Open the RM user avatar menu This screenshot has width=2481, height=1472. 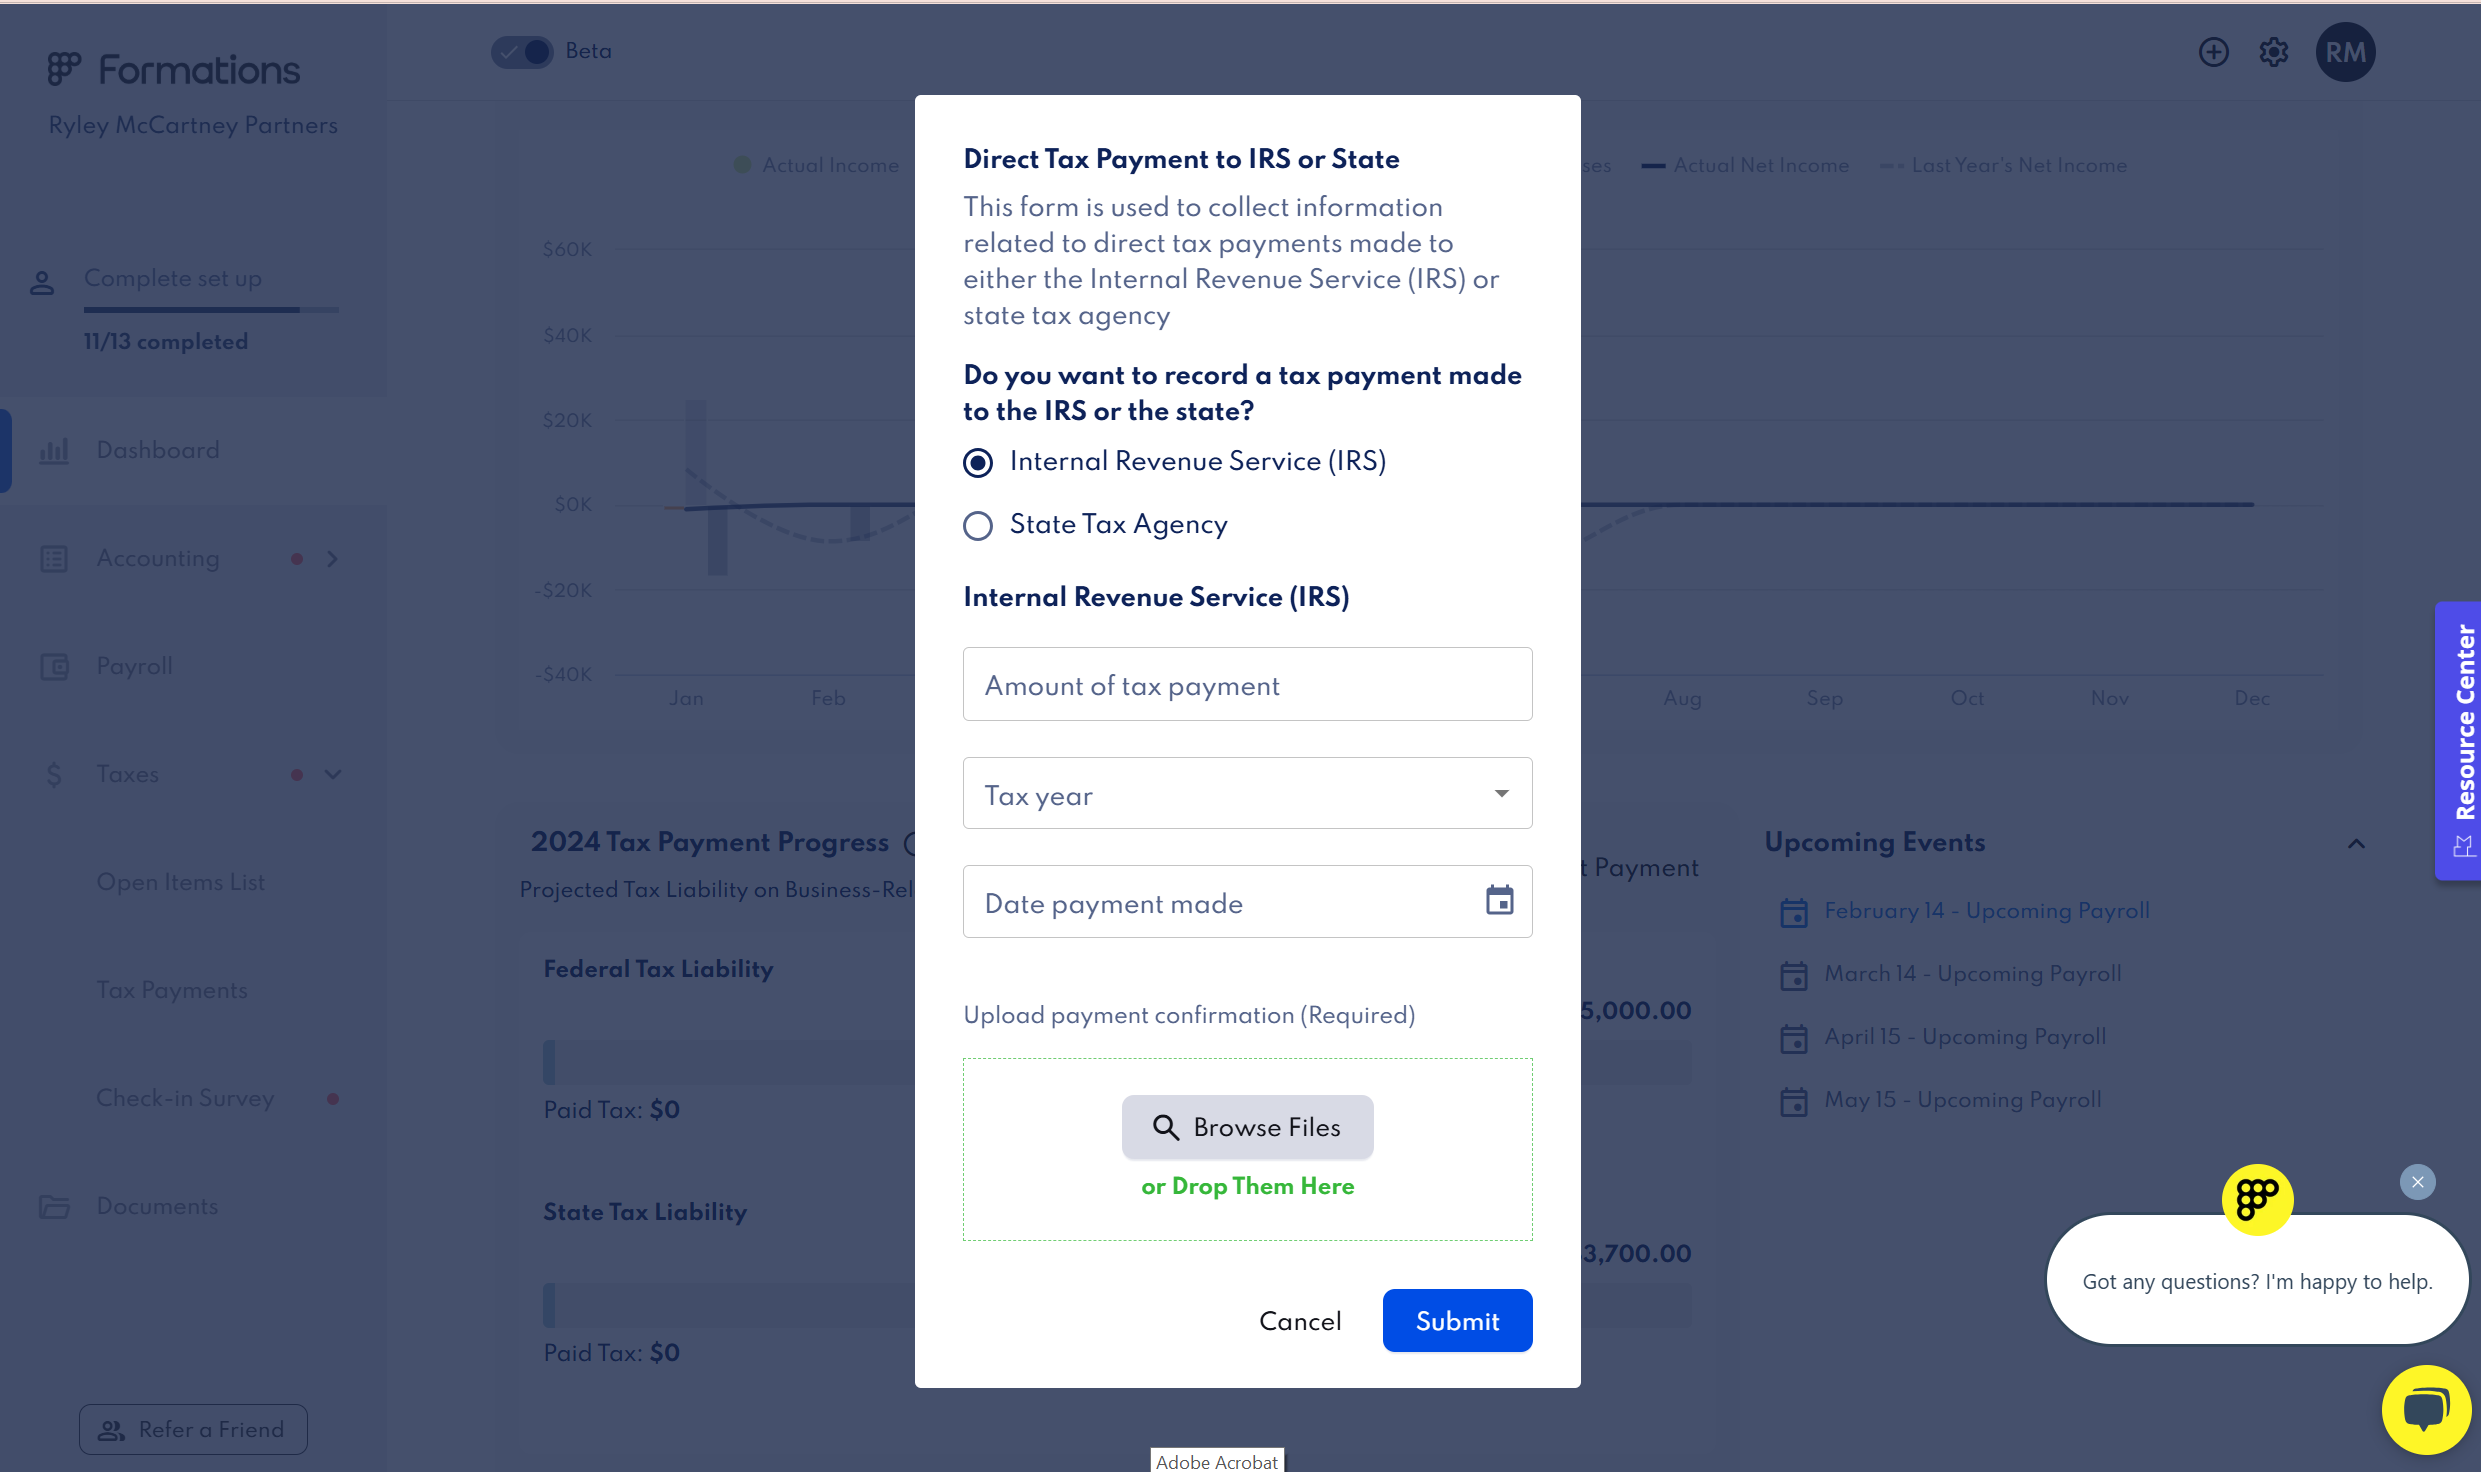point(2345,52)
